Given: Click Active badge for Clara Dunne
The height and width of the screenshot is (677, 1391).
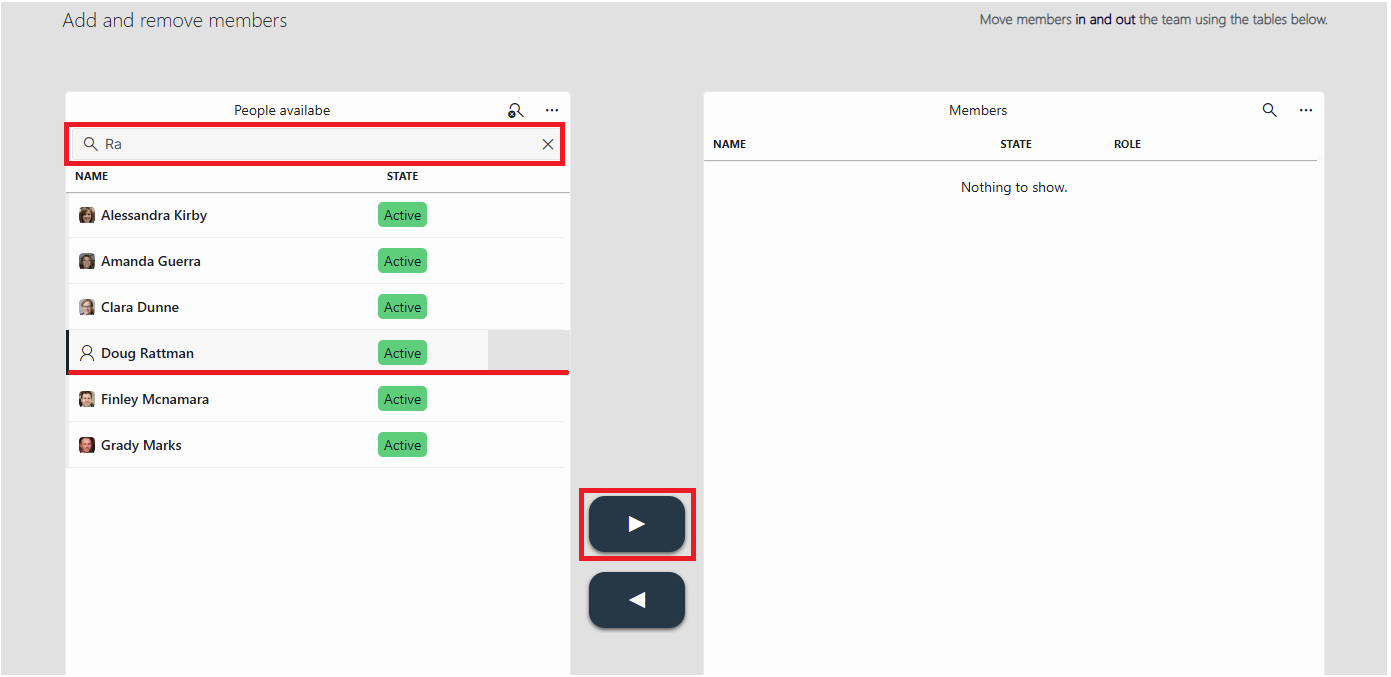Looking at the screenshot, I should pyautogui.click(x=402, y=307).
